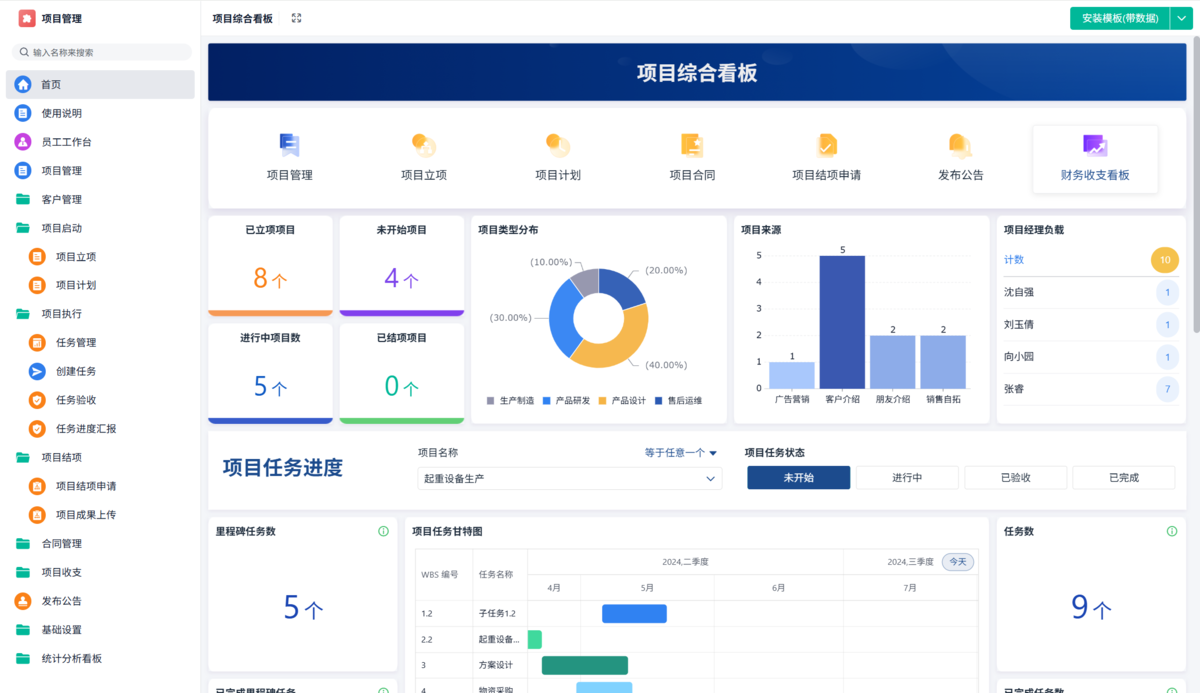Open the 起重设备生产 project name dropdown
Screen dimensions: 1200x693
pos(569,479)
